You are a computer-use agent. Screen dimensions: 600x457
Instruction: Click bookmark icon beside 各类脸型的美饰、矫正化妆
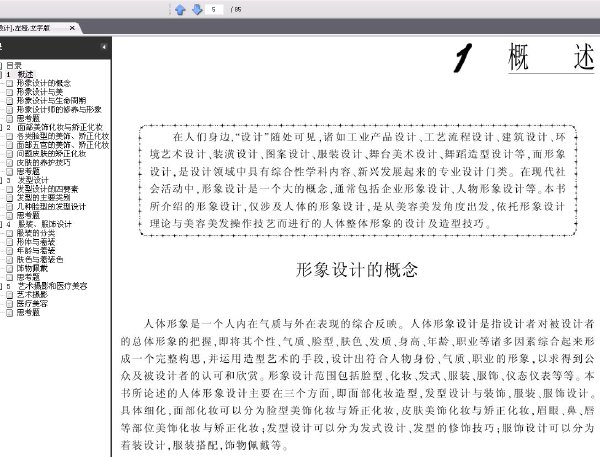pos(10,136)
